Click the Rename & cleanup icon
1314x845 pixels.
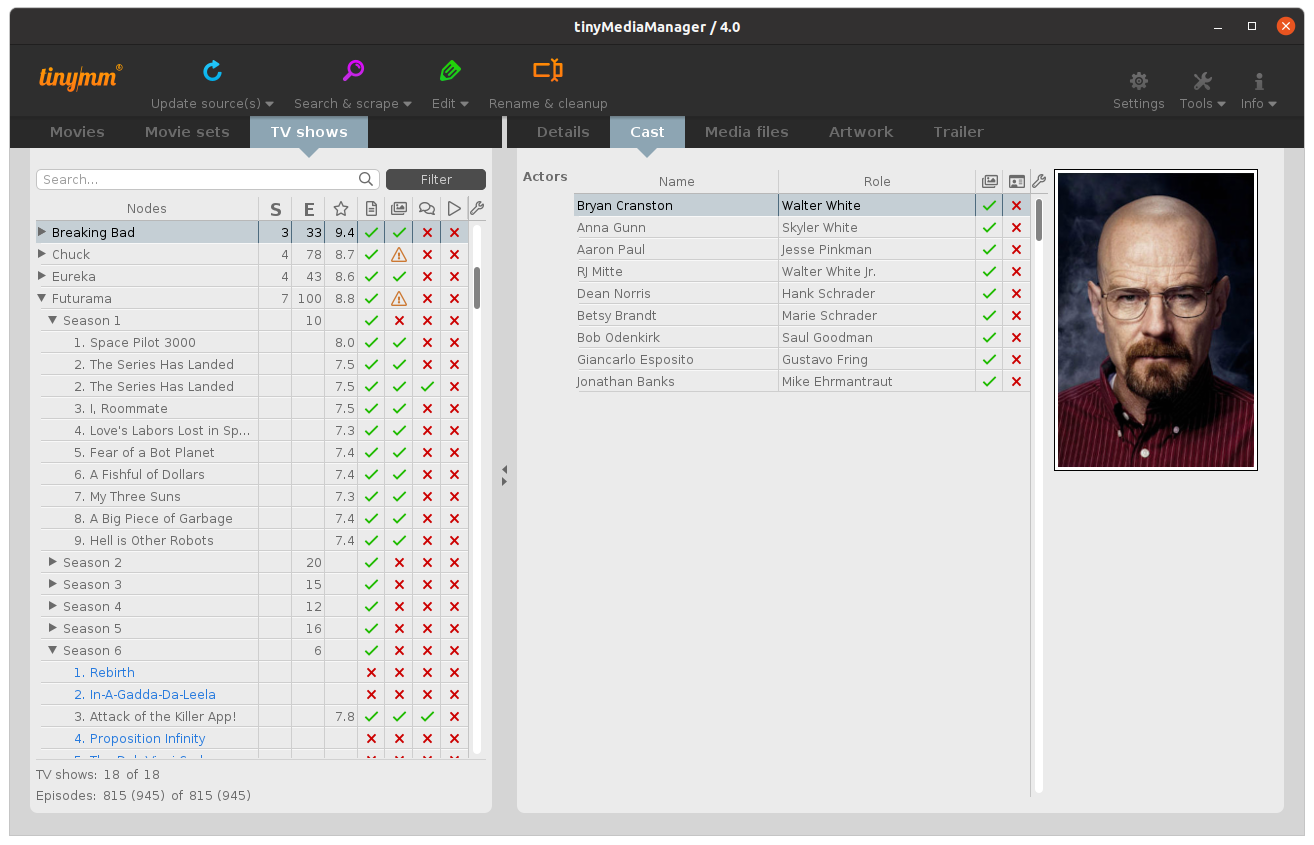click(x=547, y=71)
